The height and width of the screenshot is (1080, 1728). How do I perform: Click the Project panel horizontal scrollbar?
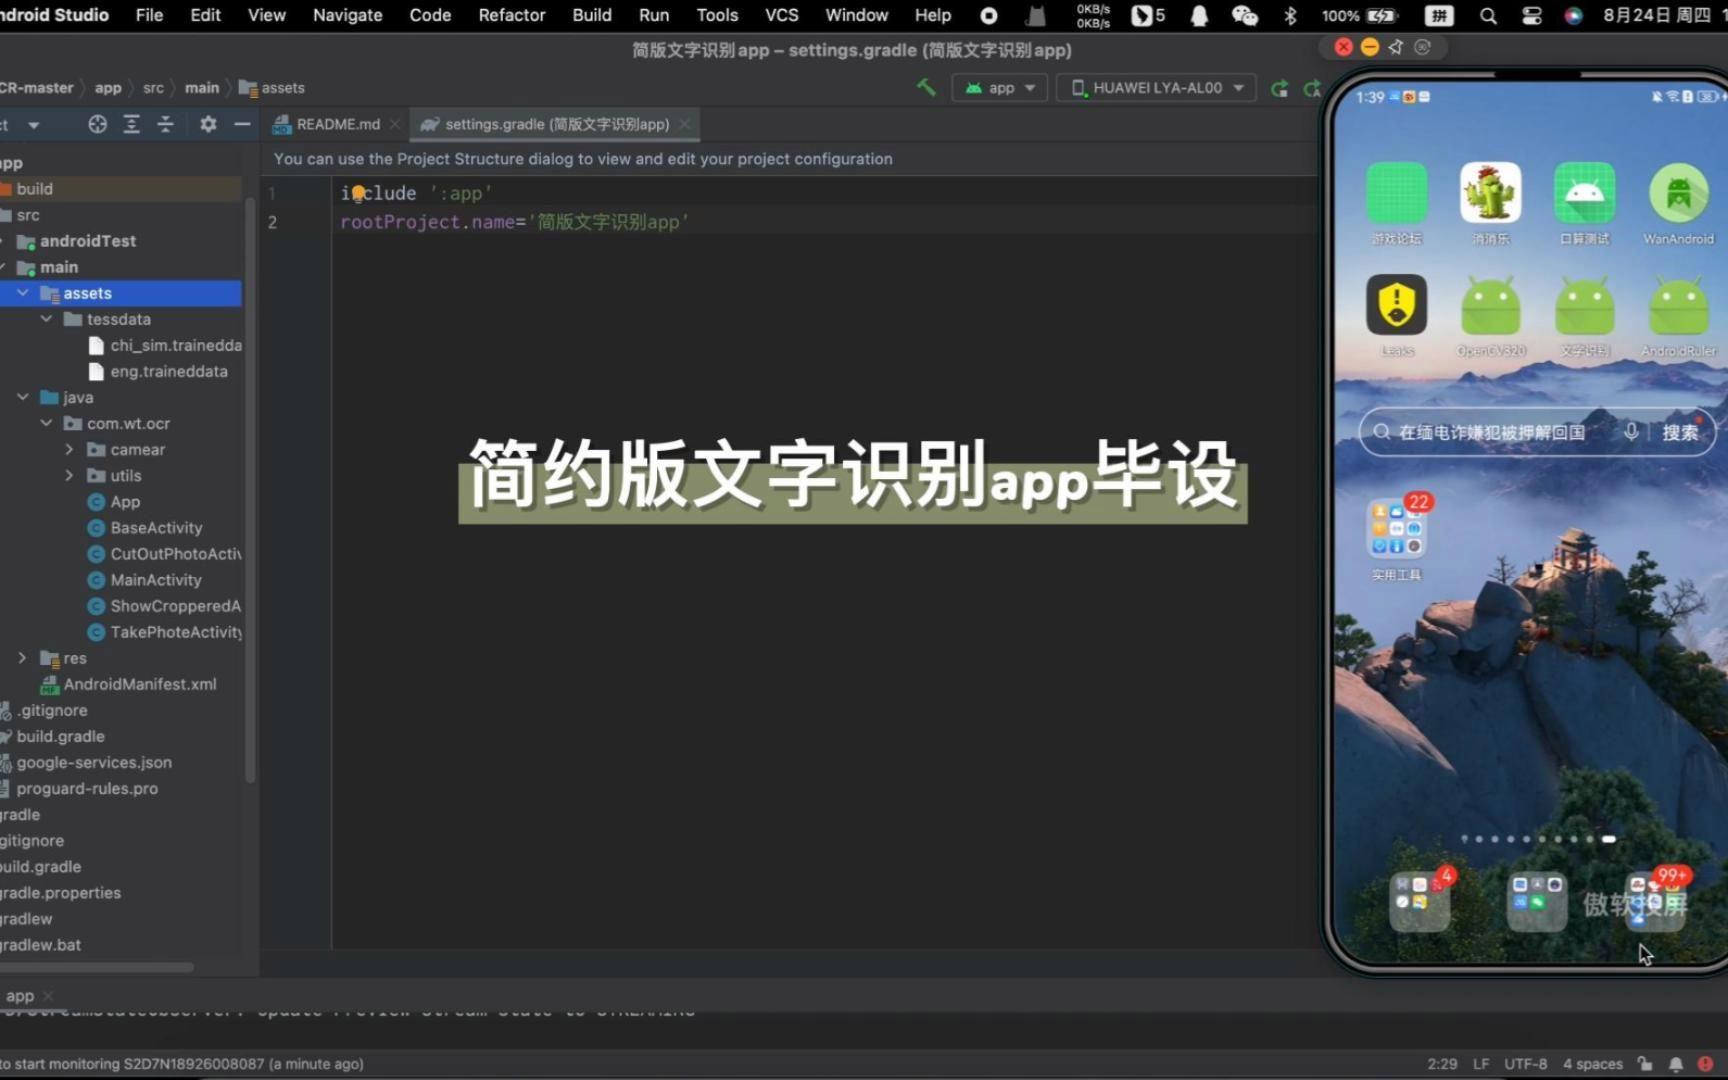point(96,967)
